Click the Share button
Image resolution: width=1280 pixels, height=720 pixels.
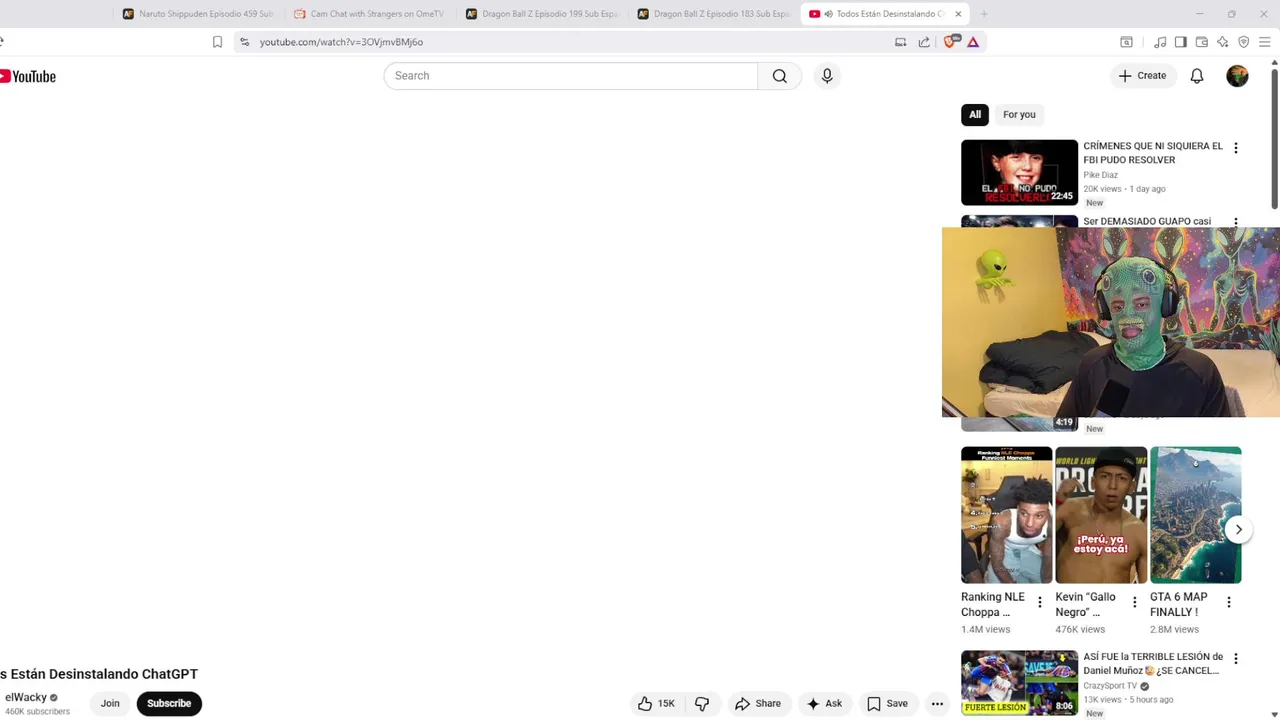758,704
